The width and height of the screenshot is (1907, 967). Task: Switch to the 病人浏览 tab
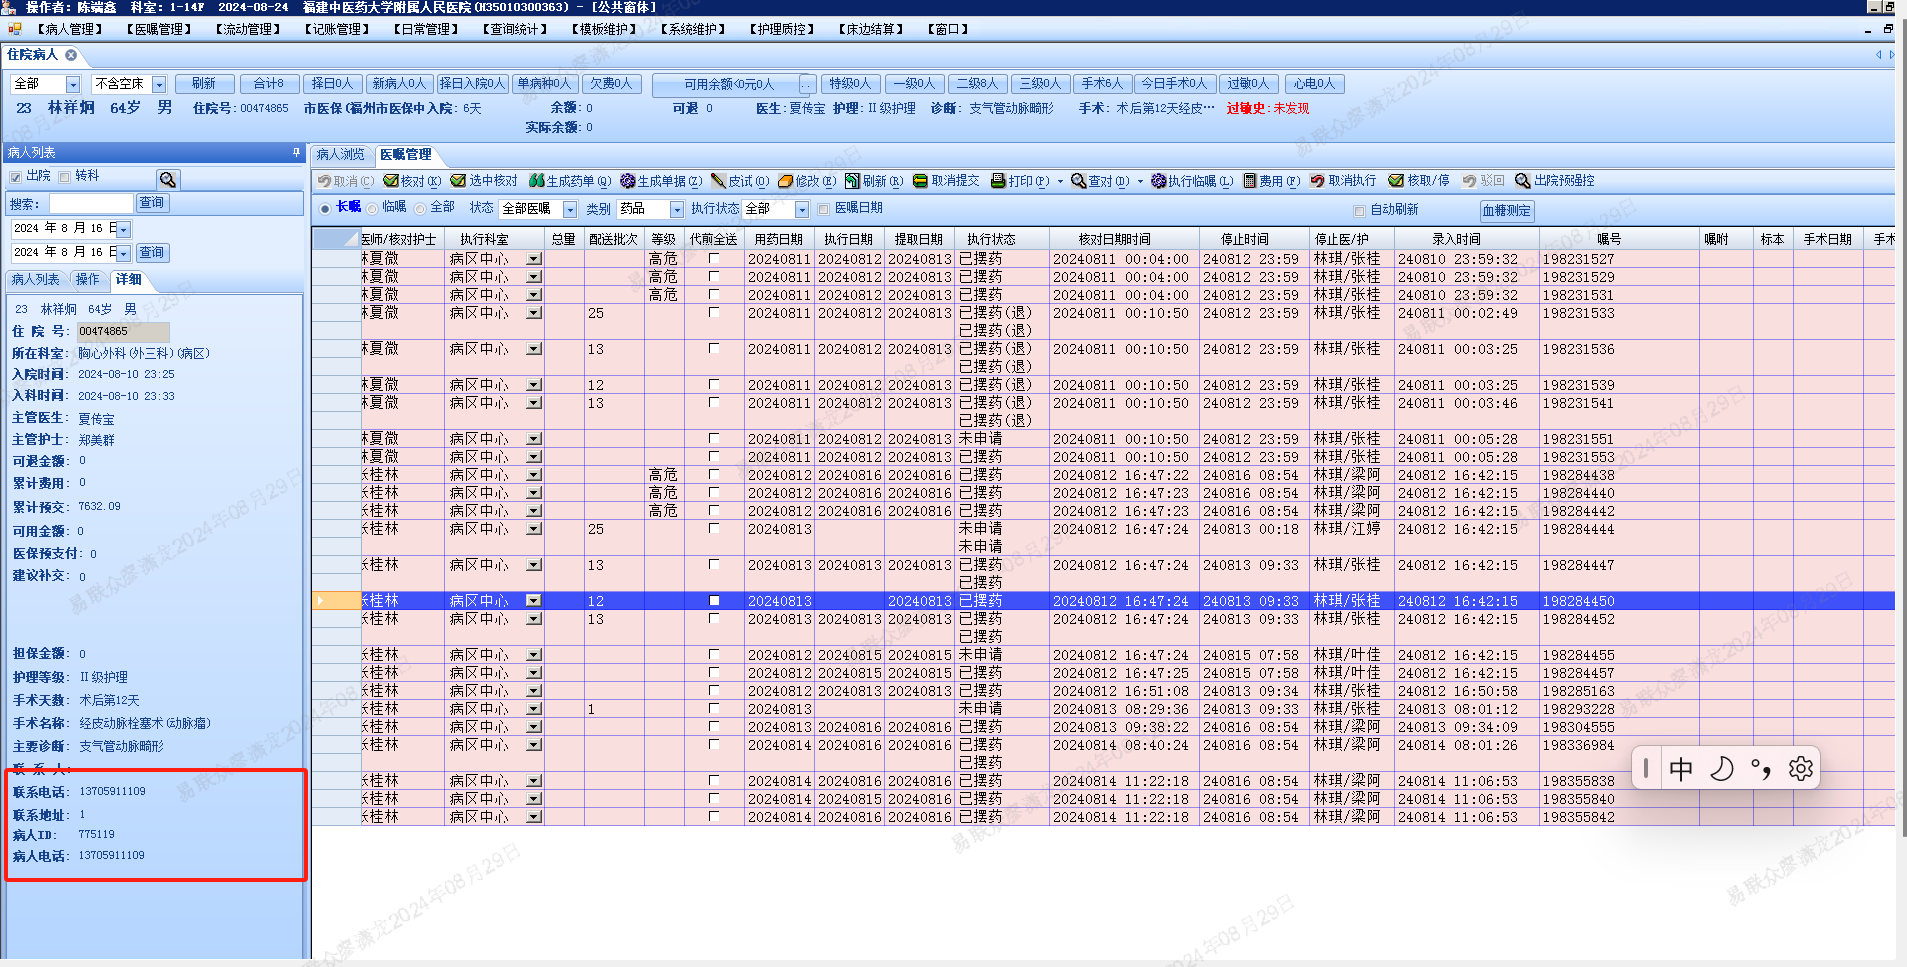pyautogui.click(x=341, y=154)
